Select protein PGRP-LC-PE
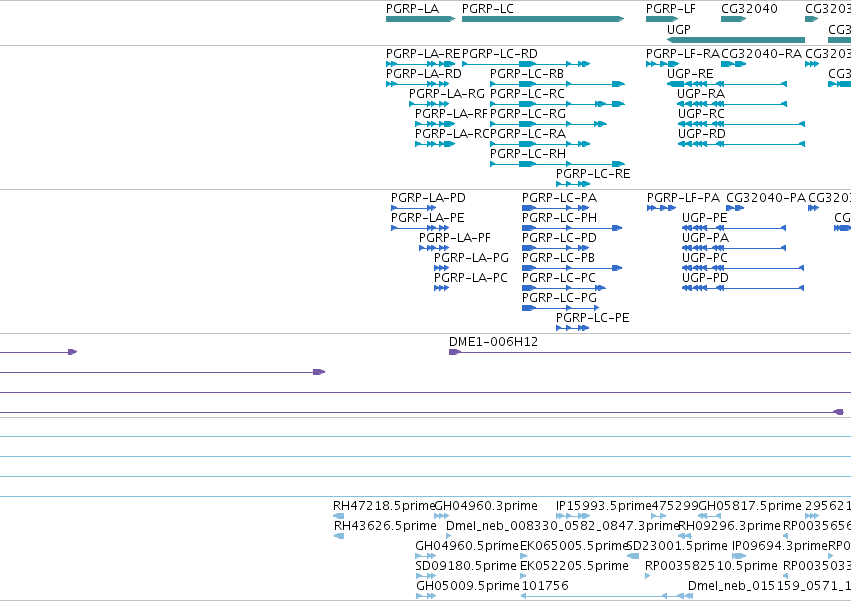 pos(573,328)
